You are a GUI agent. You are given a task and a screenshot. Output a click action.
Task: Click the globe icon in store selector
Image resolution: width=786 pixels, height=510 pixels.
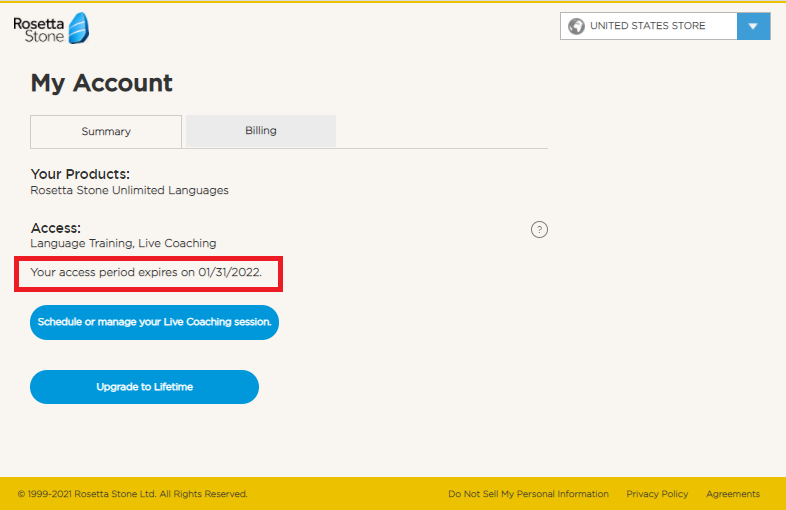click(x=576, y=26)
